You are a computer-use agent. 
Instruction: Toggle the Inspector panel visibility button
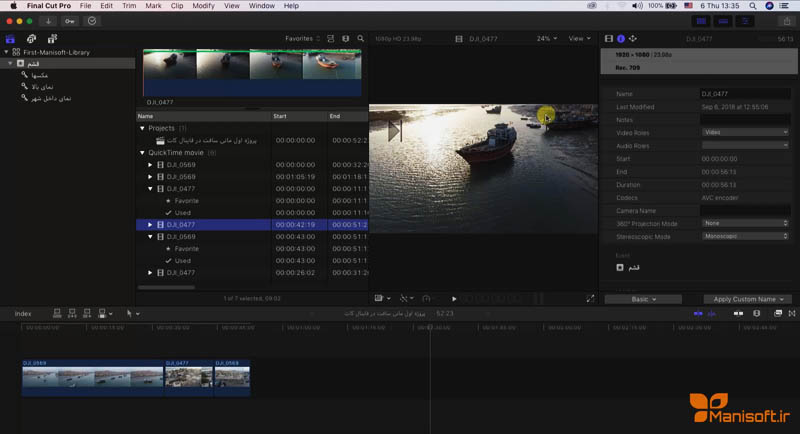(745, 21)
